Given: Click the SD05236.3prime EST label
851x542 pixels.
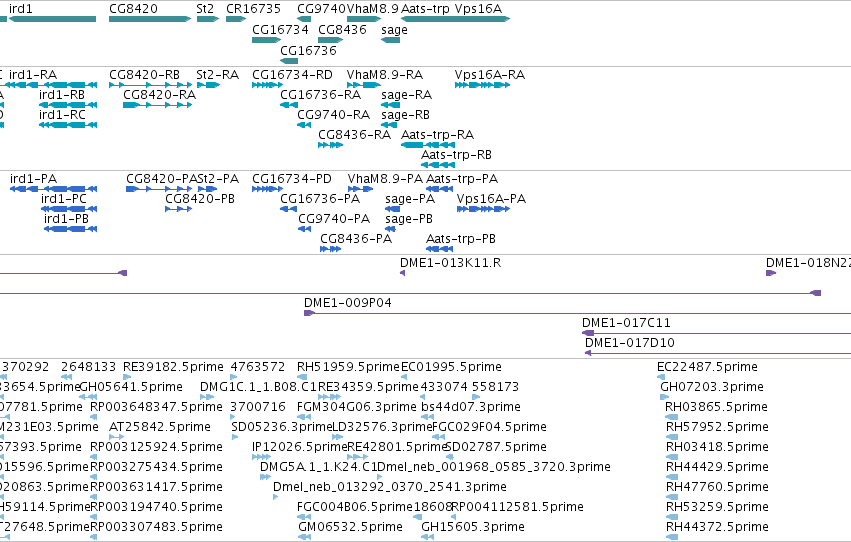Looking at the screenshot, I should (282, 427).
